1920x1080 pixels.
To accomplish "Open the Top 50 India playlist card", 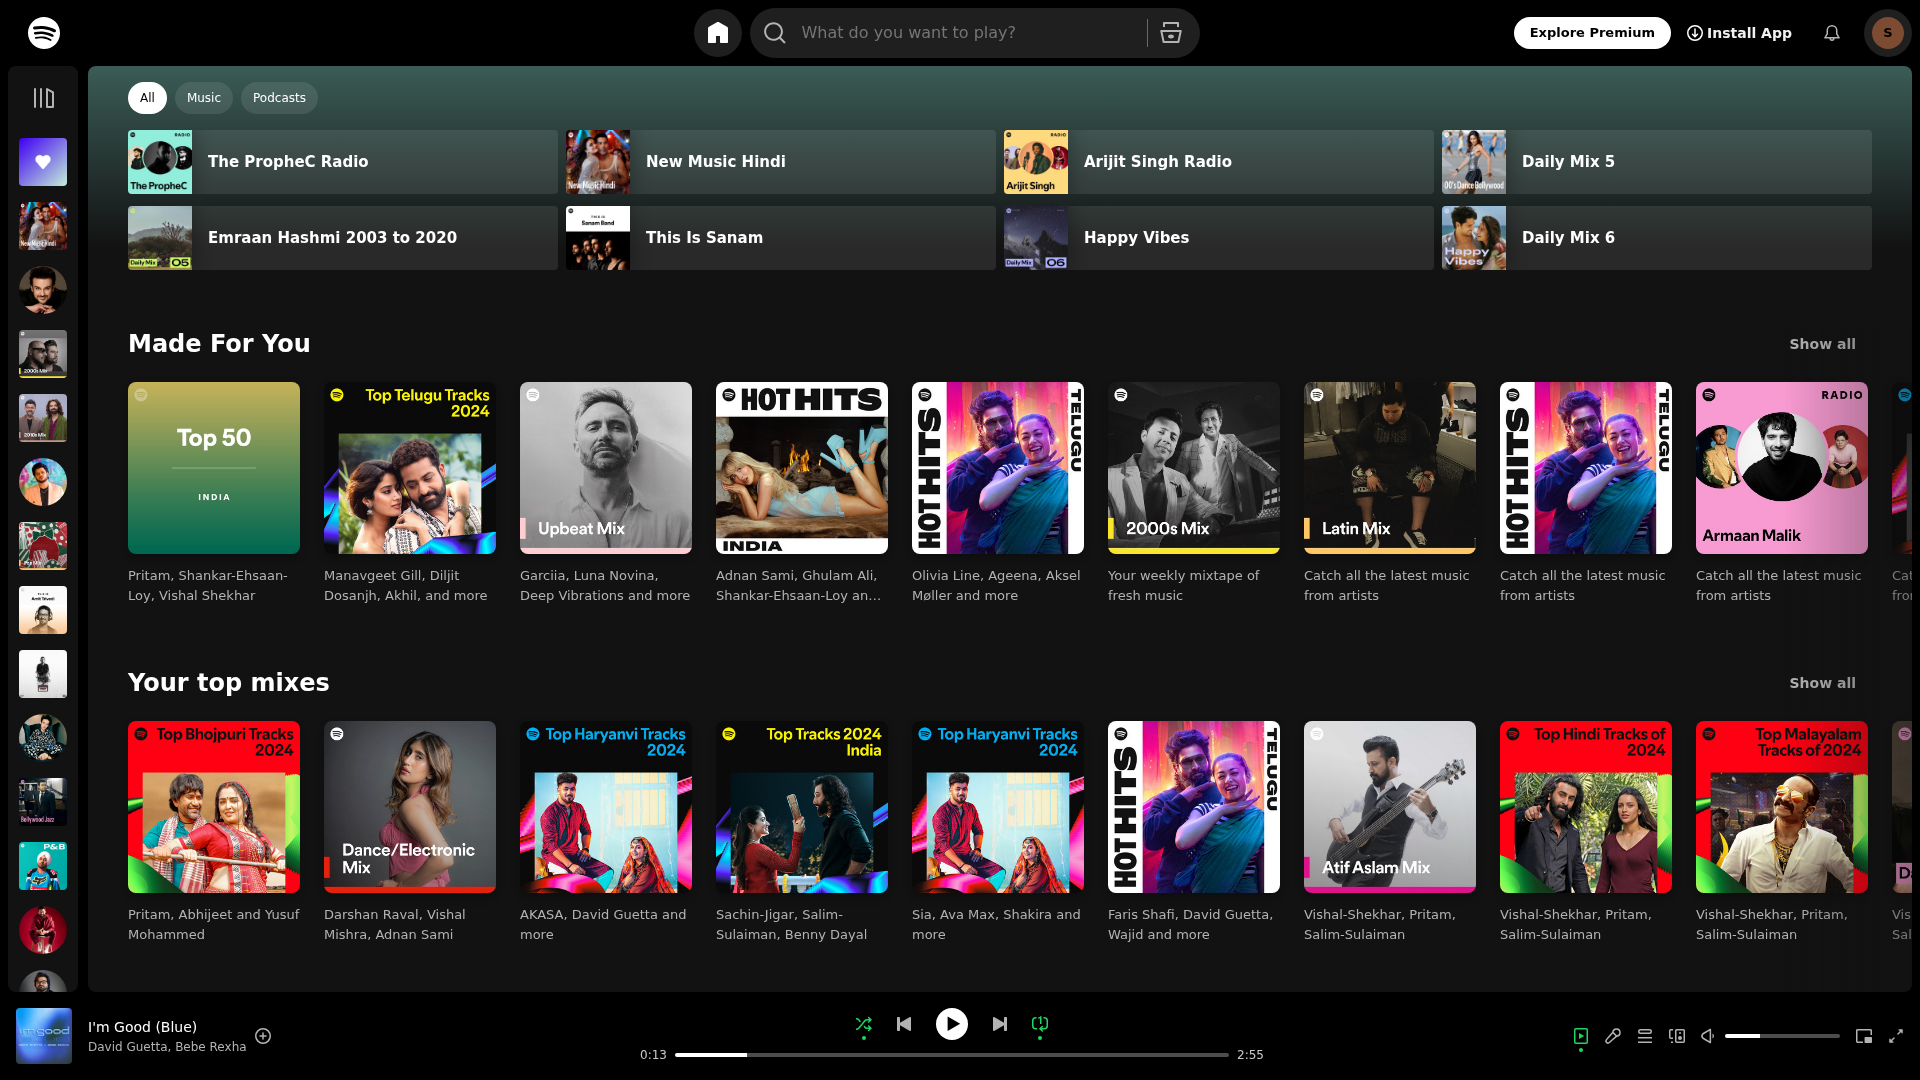I will (x=214, y=468).
